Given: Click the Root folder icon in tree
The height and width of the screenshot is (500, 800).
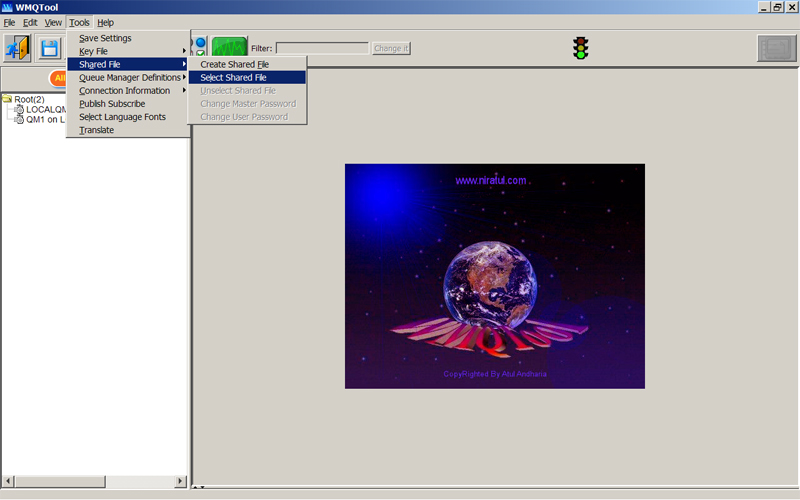Looking at the screenshot, I should tap(7, 99).
